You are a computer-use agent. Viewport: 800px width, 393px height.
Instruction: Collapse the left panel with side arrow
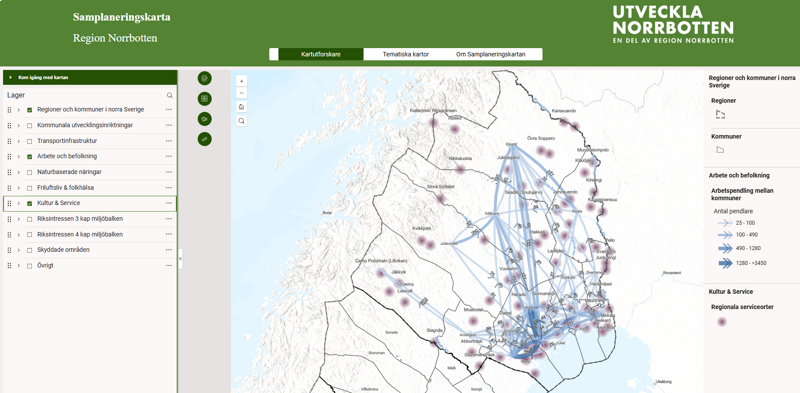tap(181, 259)
